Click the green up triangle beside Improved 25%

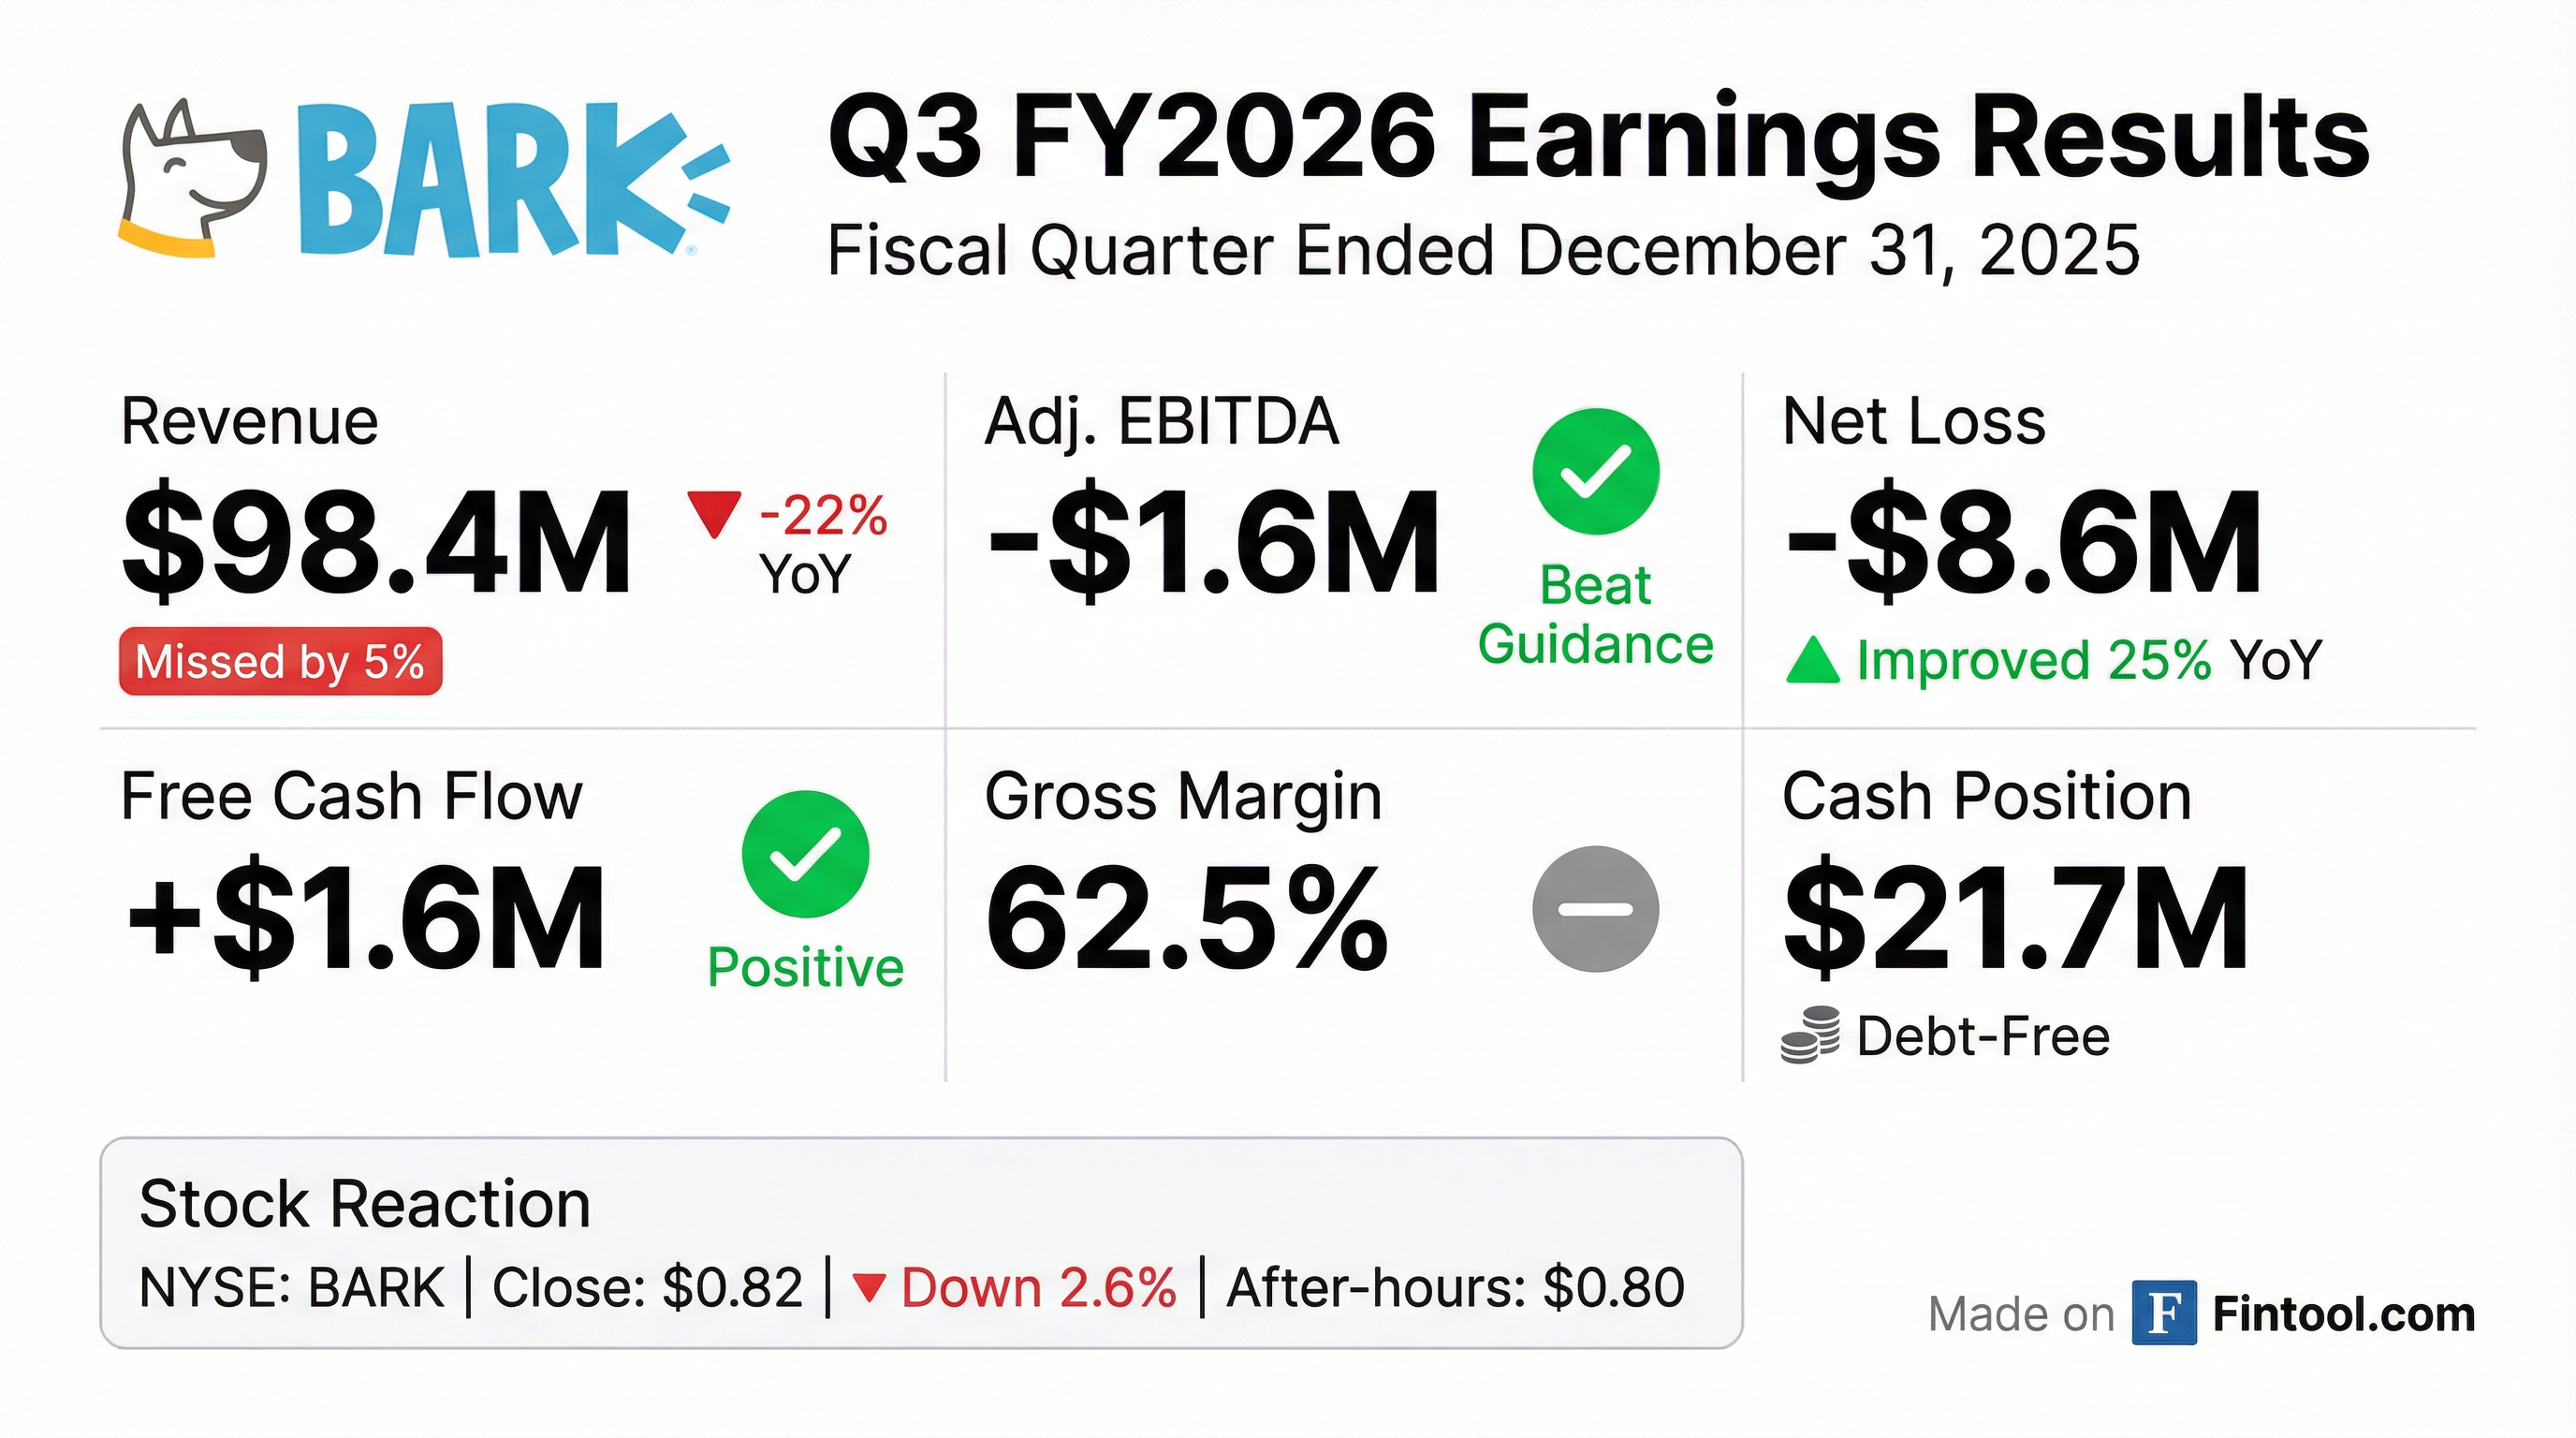[1812, 661]
